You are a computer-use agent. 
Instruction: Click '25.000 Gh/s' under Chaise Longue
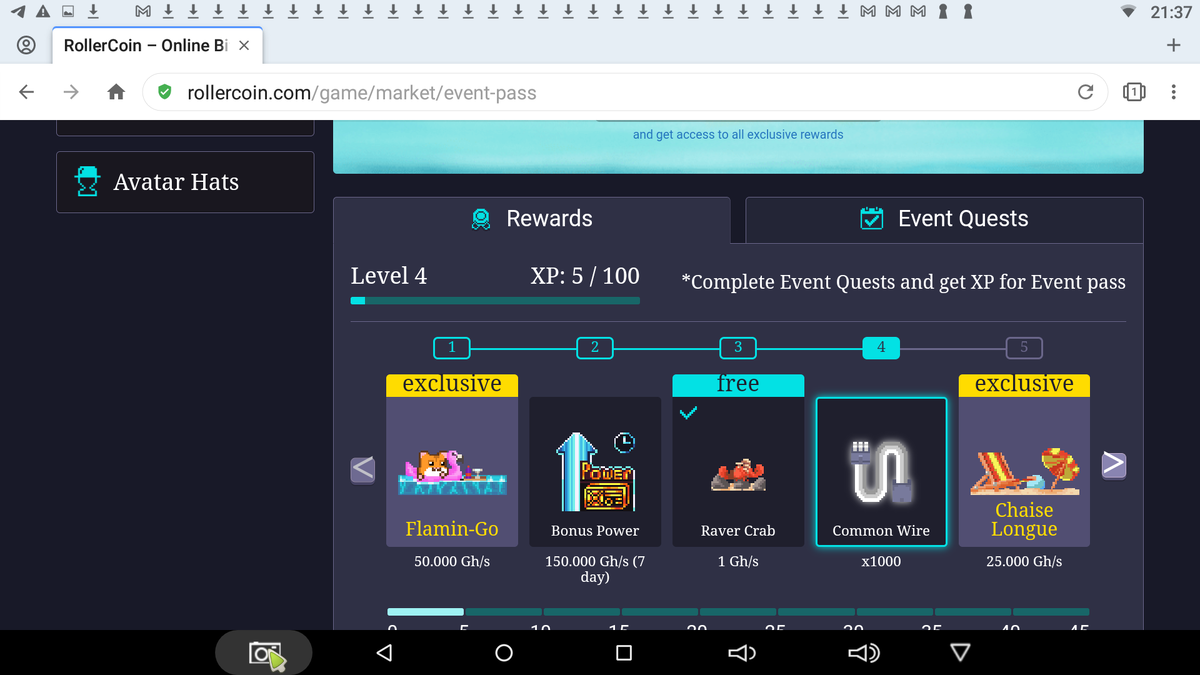(1024, 562)
